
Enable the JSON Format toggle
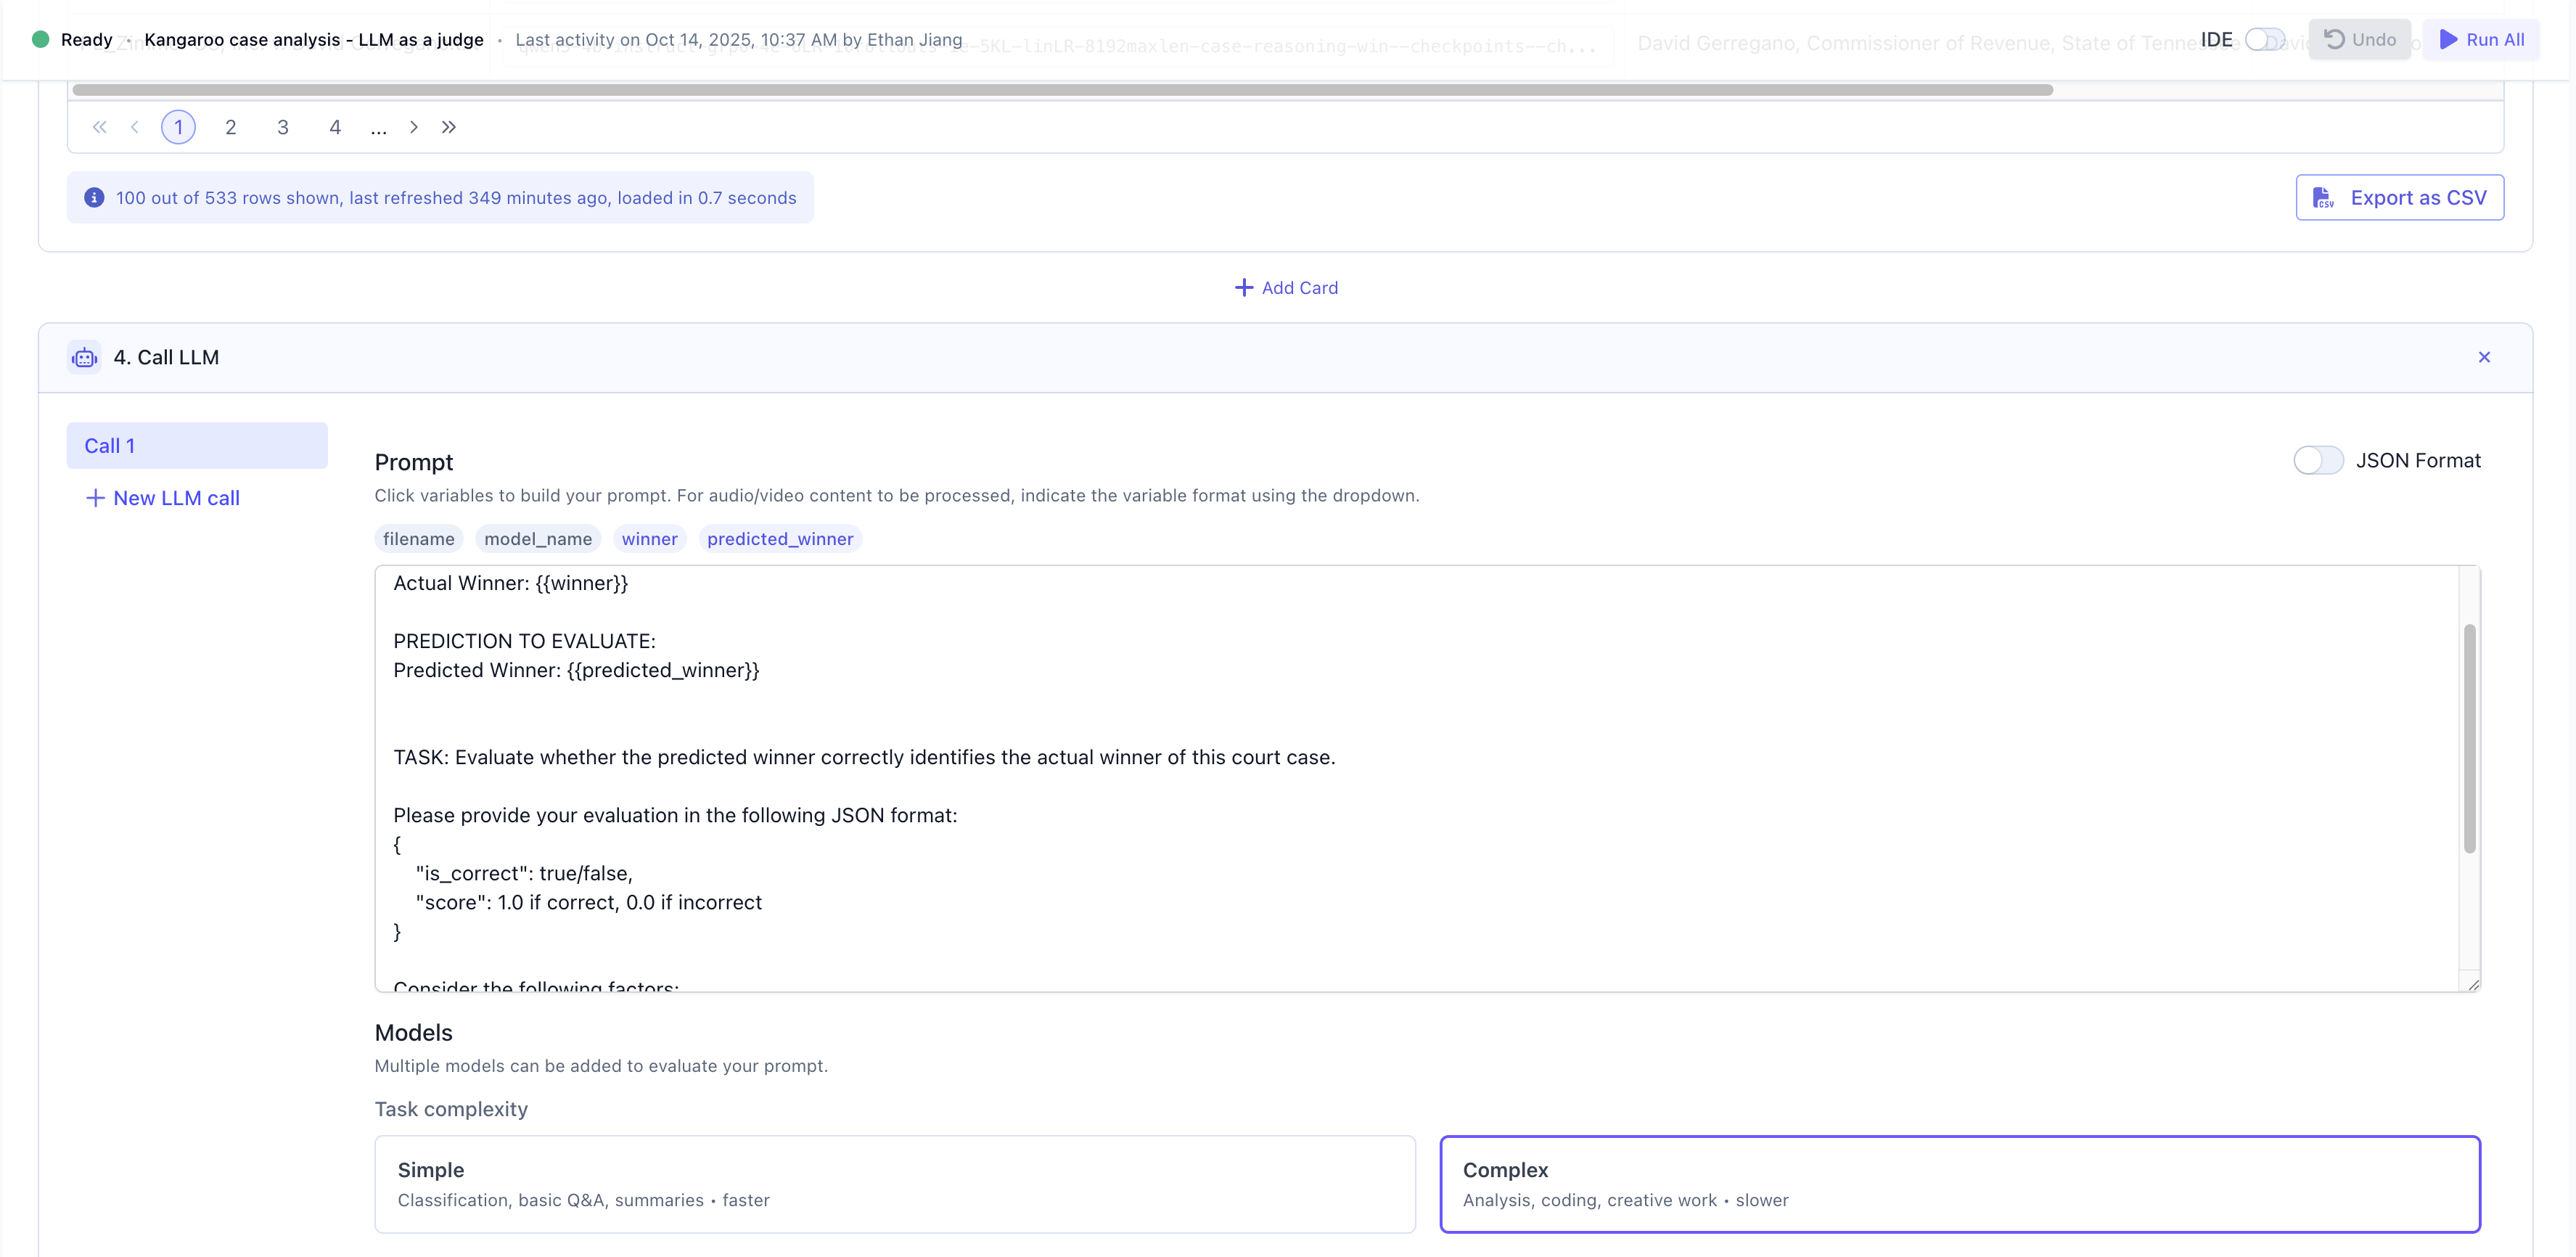pyautogui.click(x=2318, y=460)
